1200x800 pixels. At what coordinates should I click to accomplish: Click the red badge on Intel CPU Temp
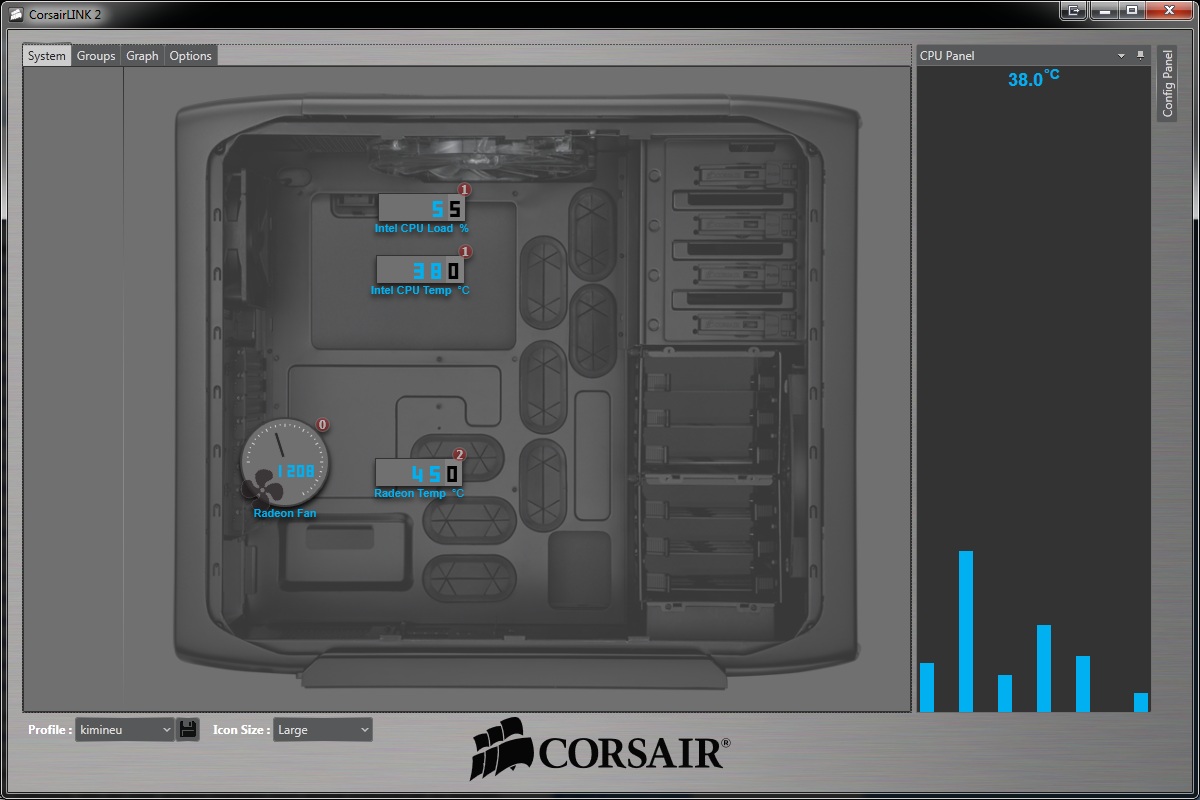[465, 252]
